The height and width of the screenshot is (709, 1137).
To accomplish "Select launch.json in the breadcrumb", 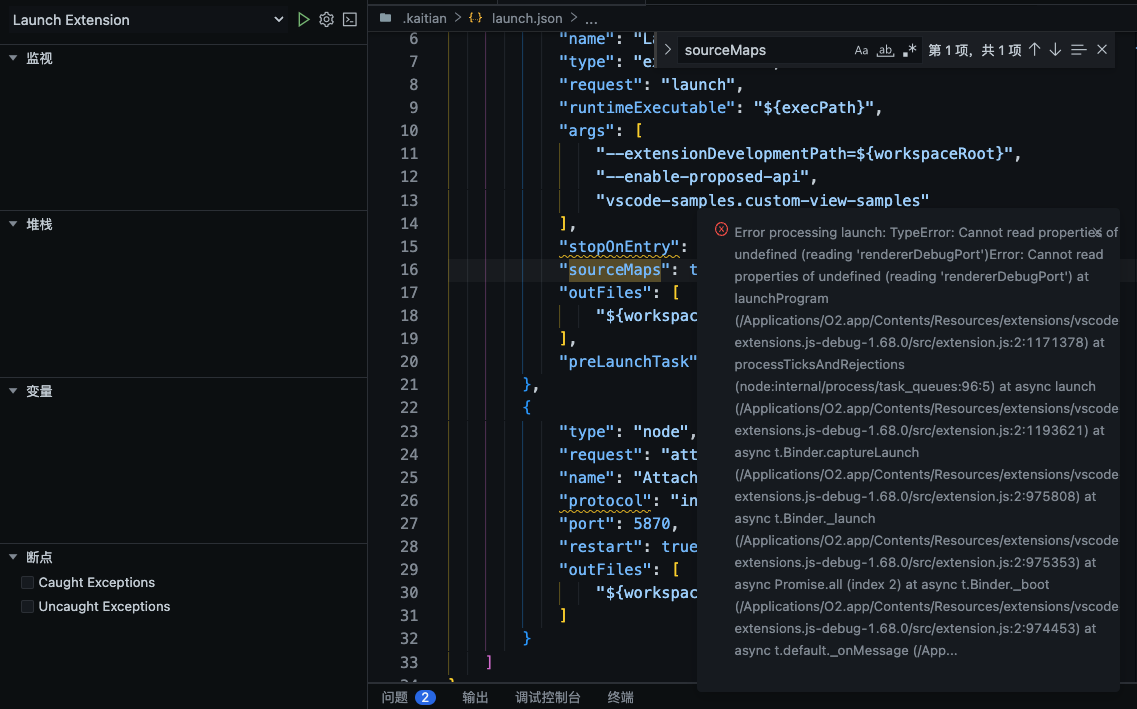I will click(x=527, y=17).
